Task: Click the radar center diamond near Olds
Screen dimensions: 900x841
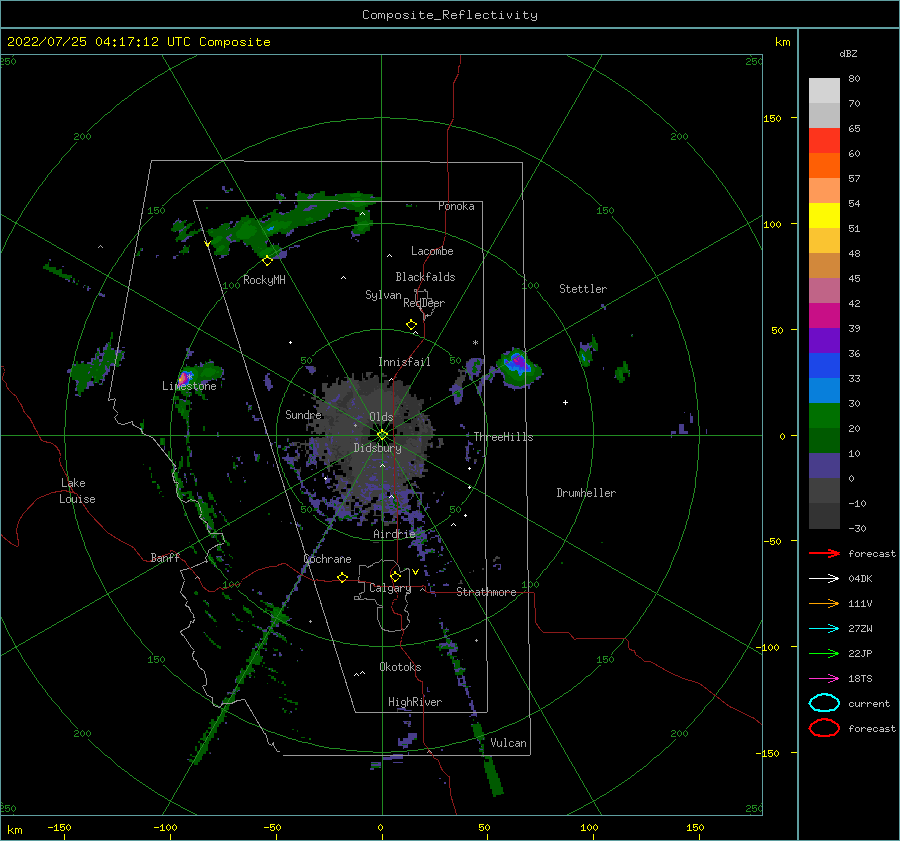Action: [382, 435]
